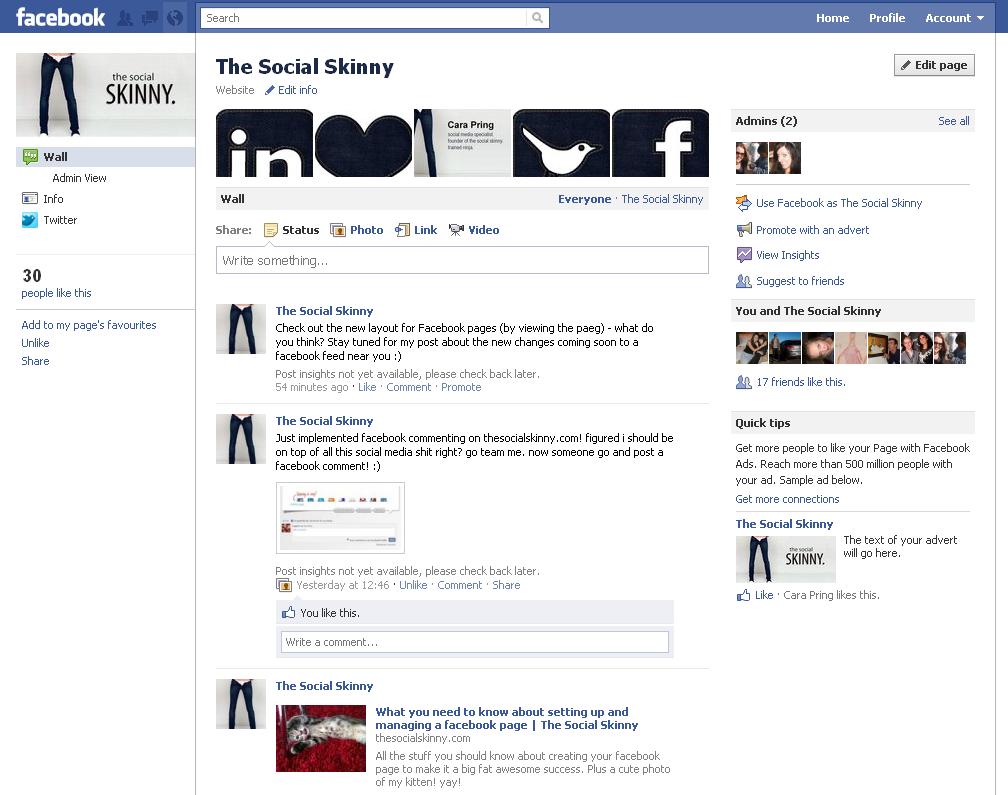Click the Status share icon
Viewport: 1008px width, 795px height.
(x=271, y=230)
